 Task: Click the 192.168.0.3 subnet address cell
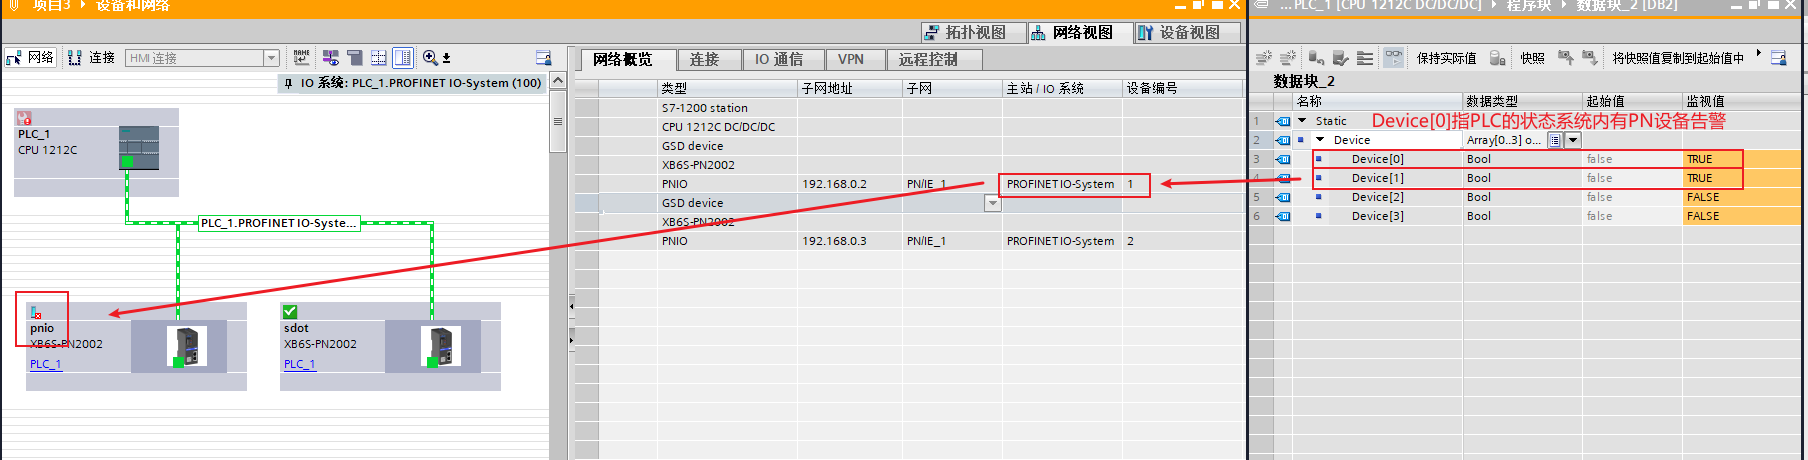pos(850,241)
